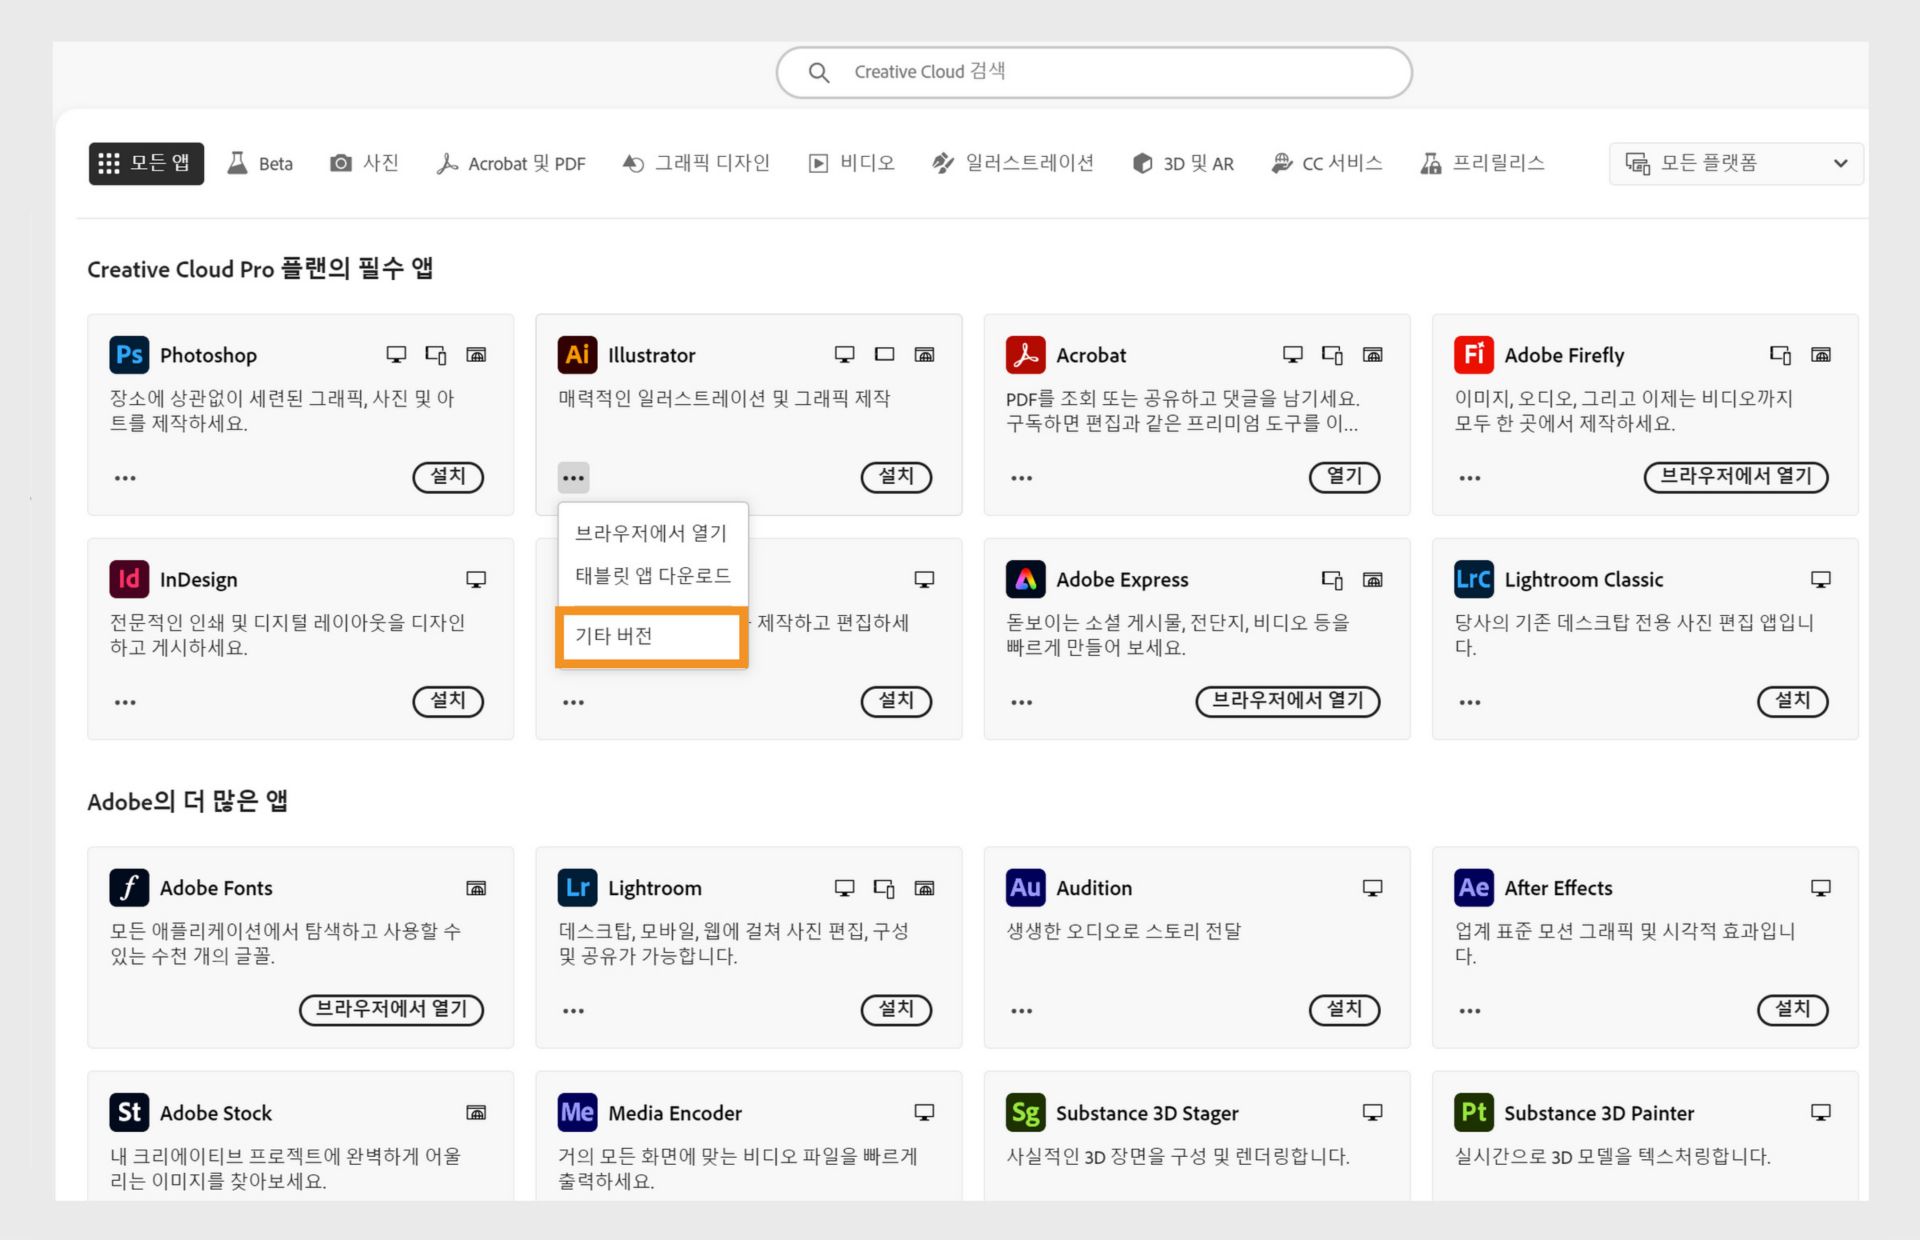Switch to the 3D 및 AR tab

click(1183, 163)
